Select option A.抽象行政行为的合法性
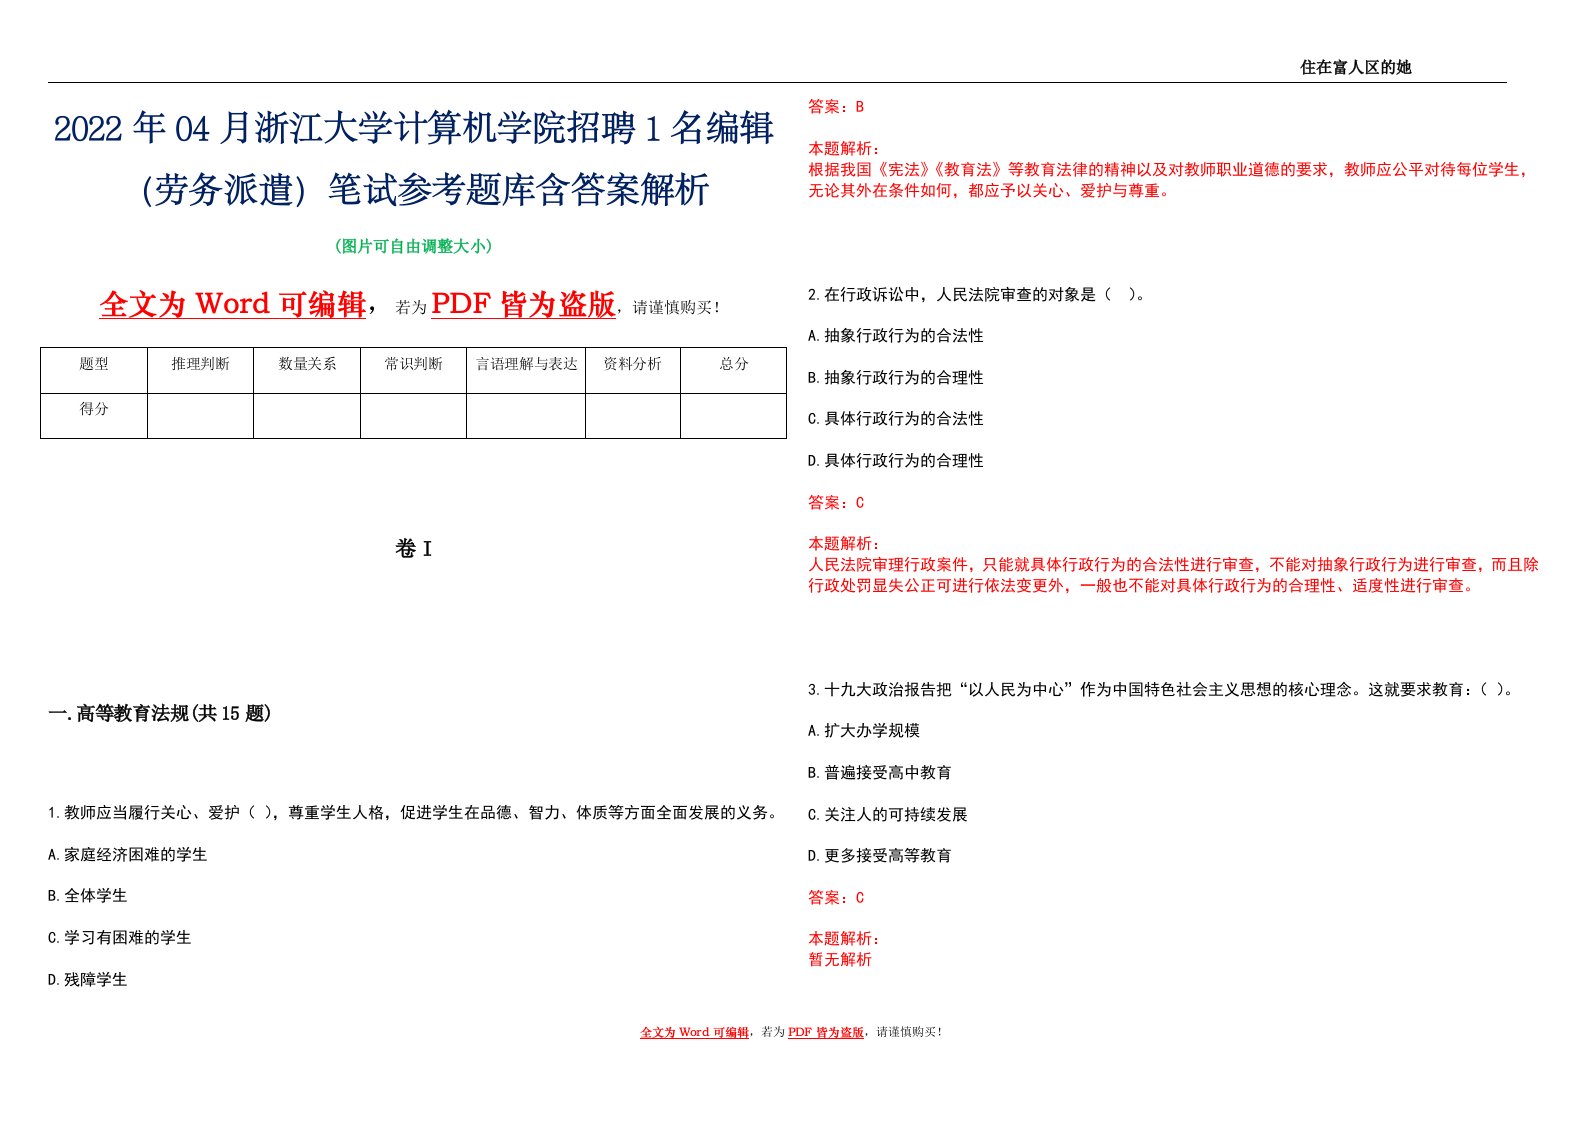 coord(896,336)
